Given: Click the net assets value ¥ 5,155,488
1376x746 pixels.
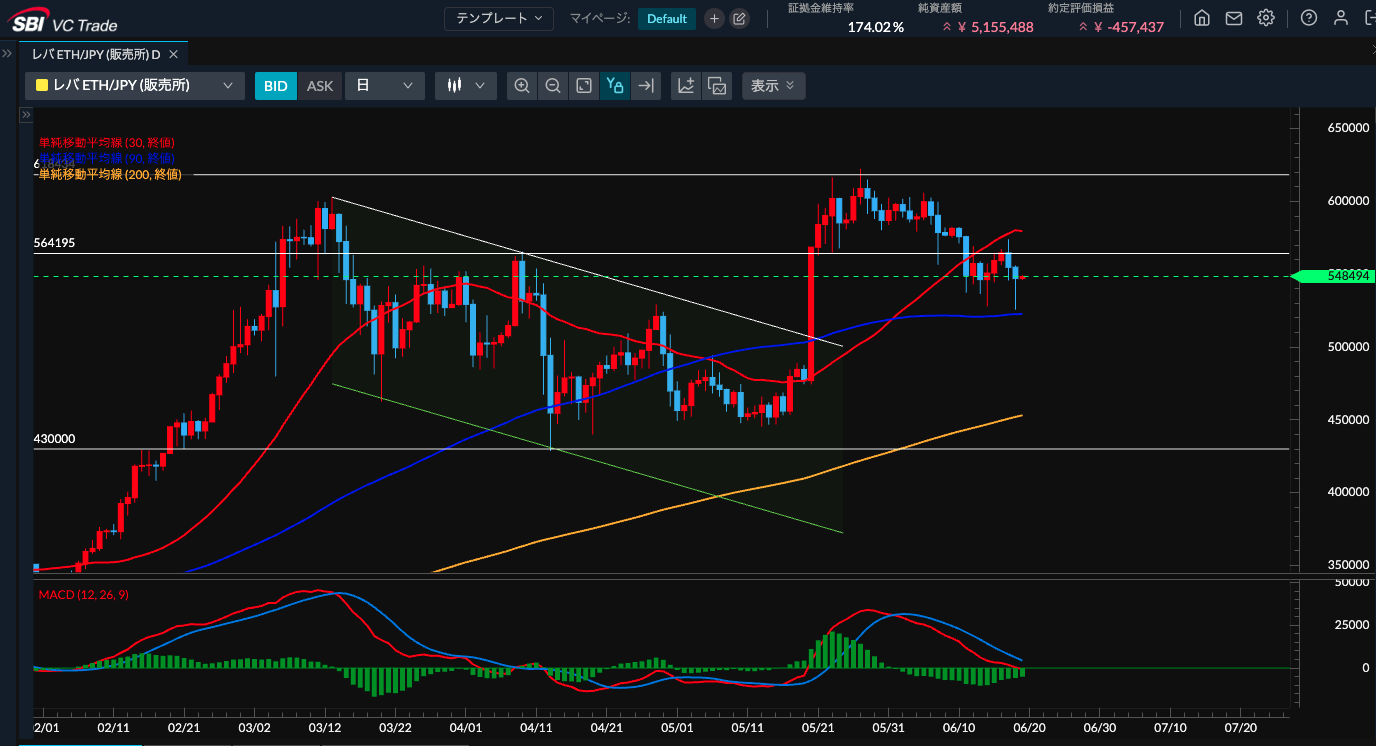Looking at the screenshot, I should (996, 27).
